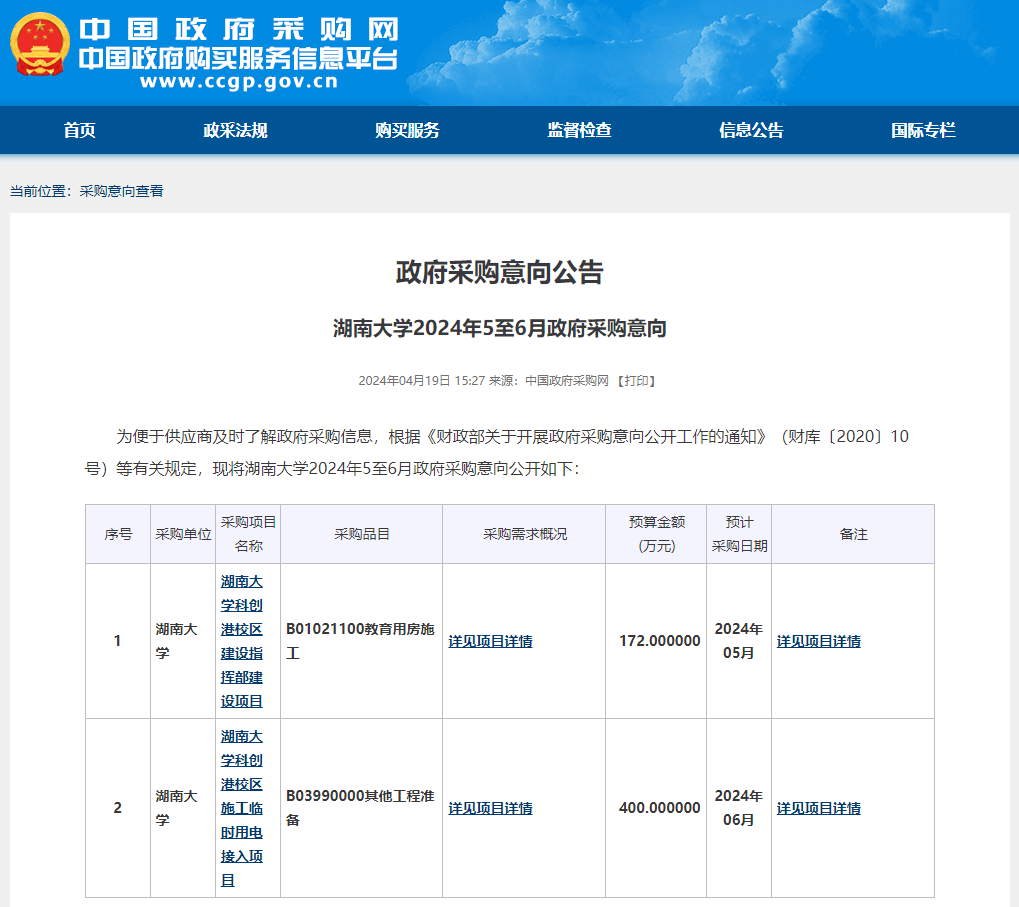Click the 预算金额(万元) column header
Screen dimensions: 1019x907
(x=656, y=534)
